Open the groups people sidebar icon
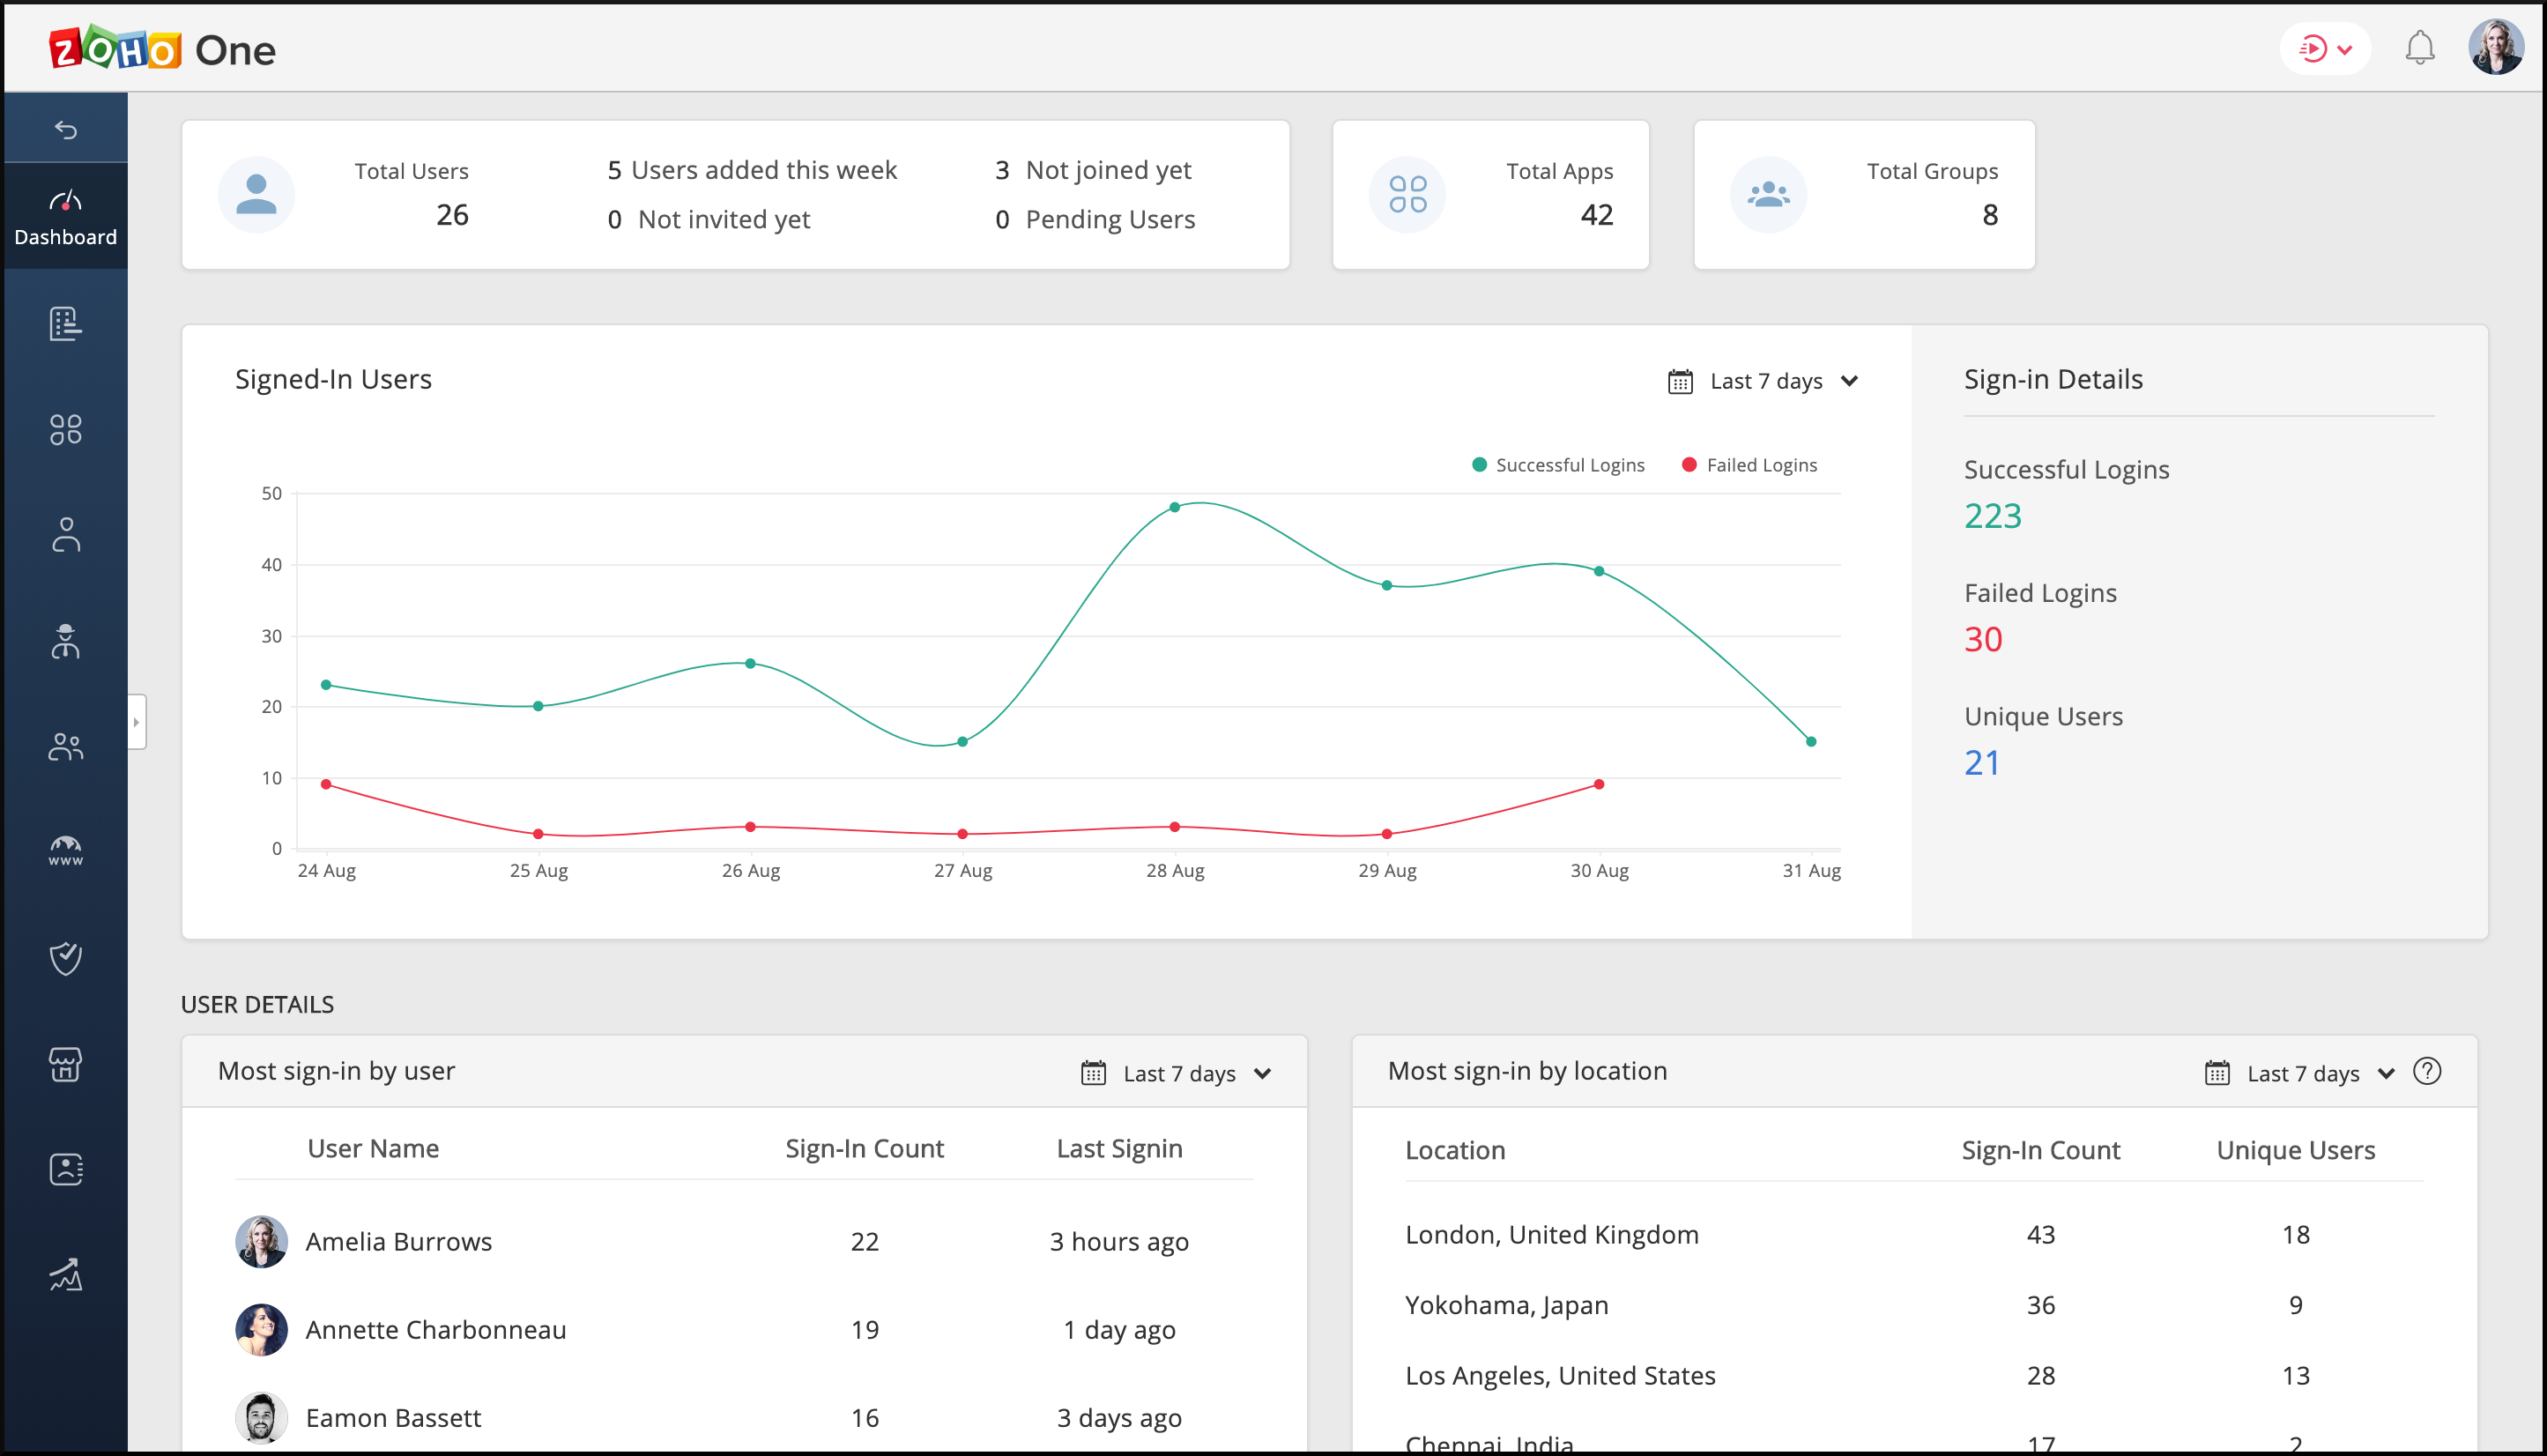 tap(66, 746)
